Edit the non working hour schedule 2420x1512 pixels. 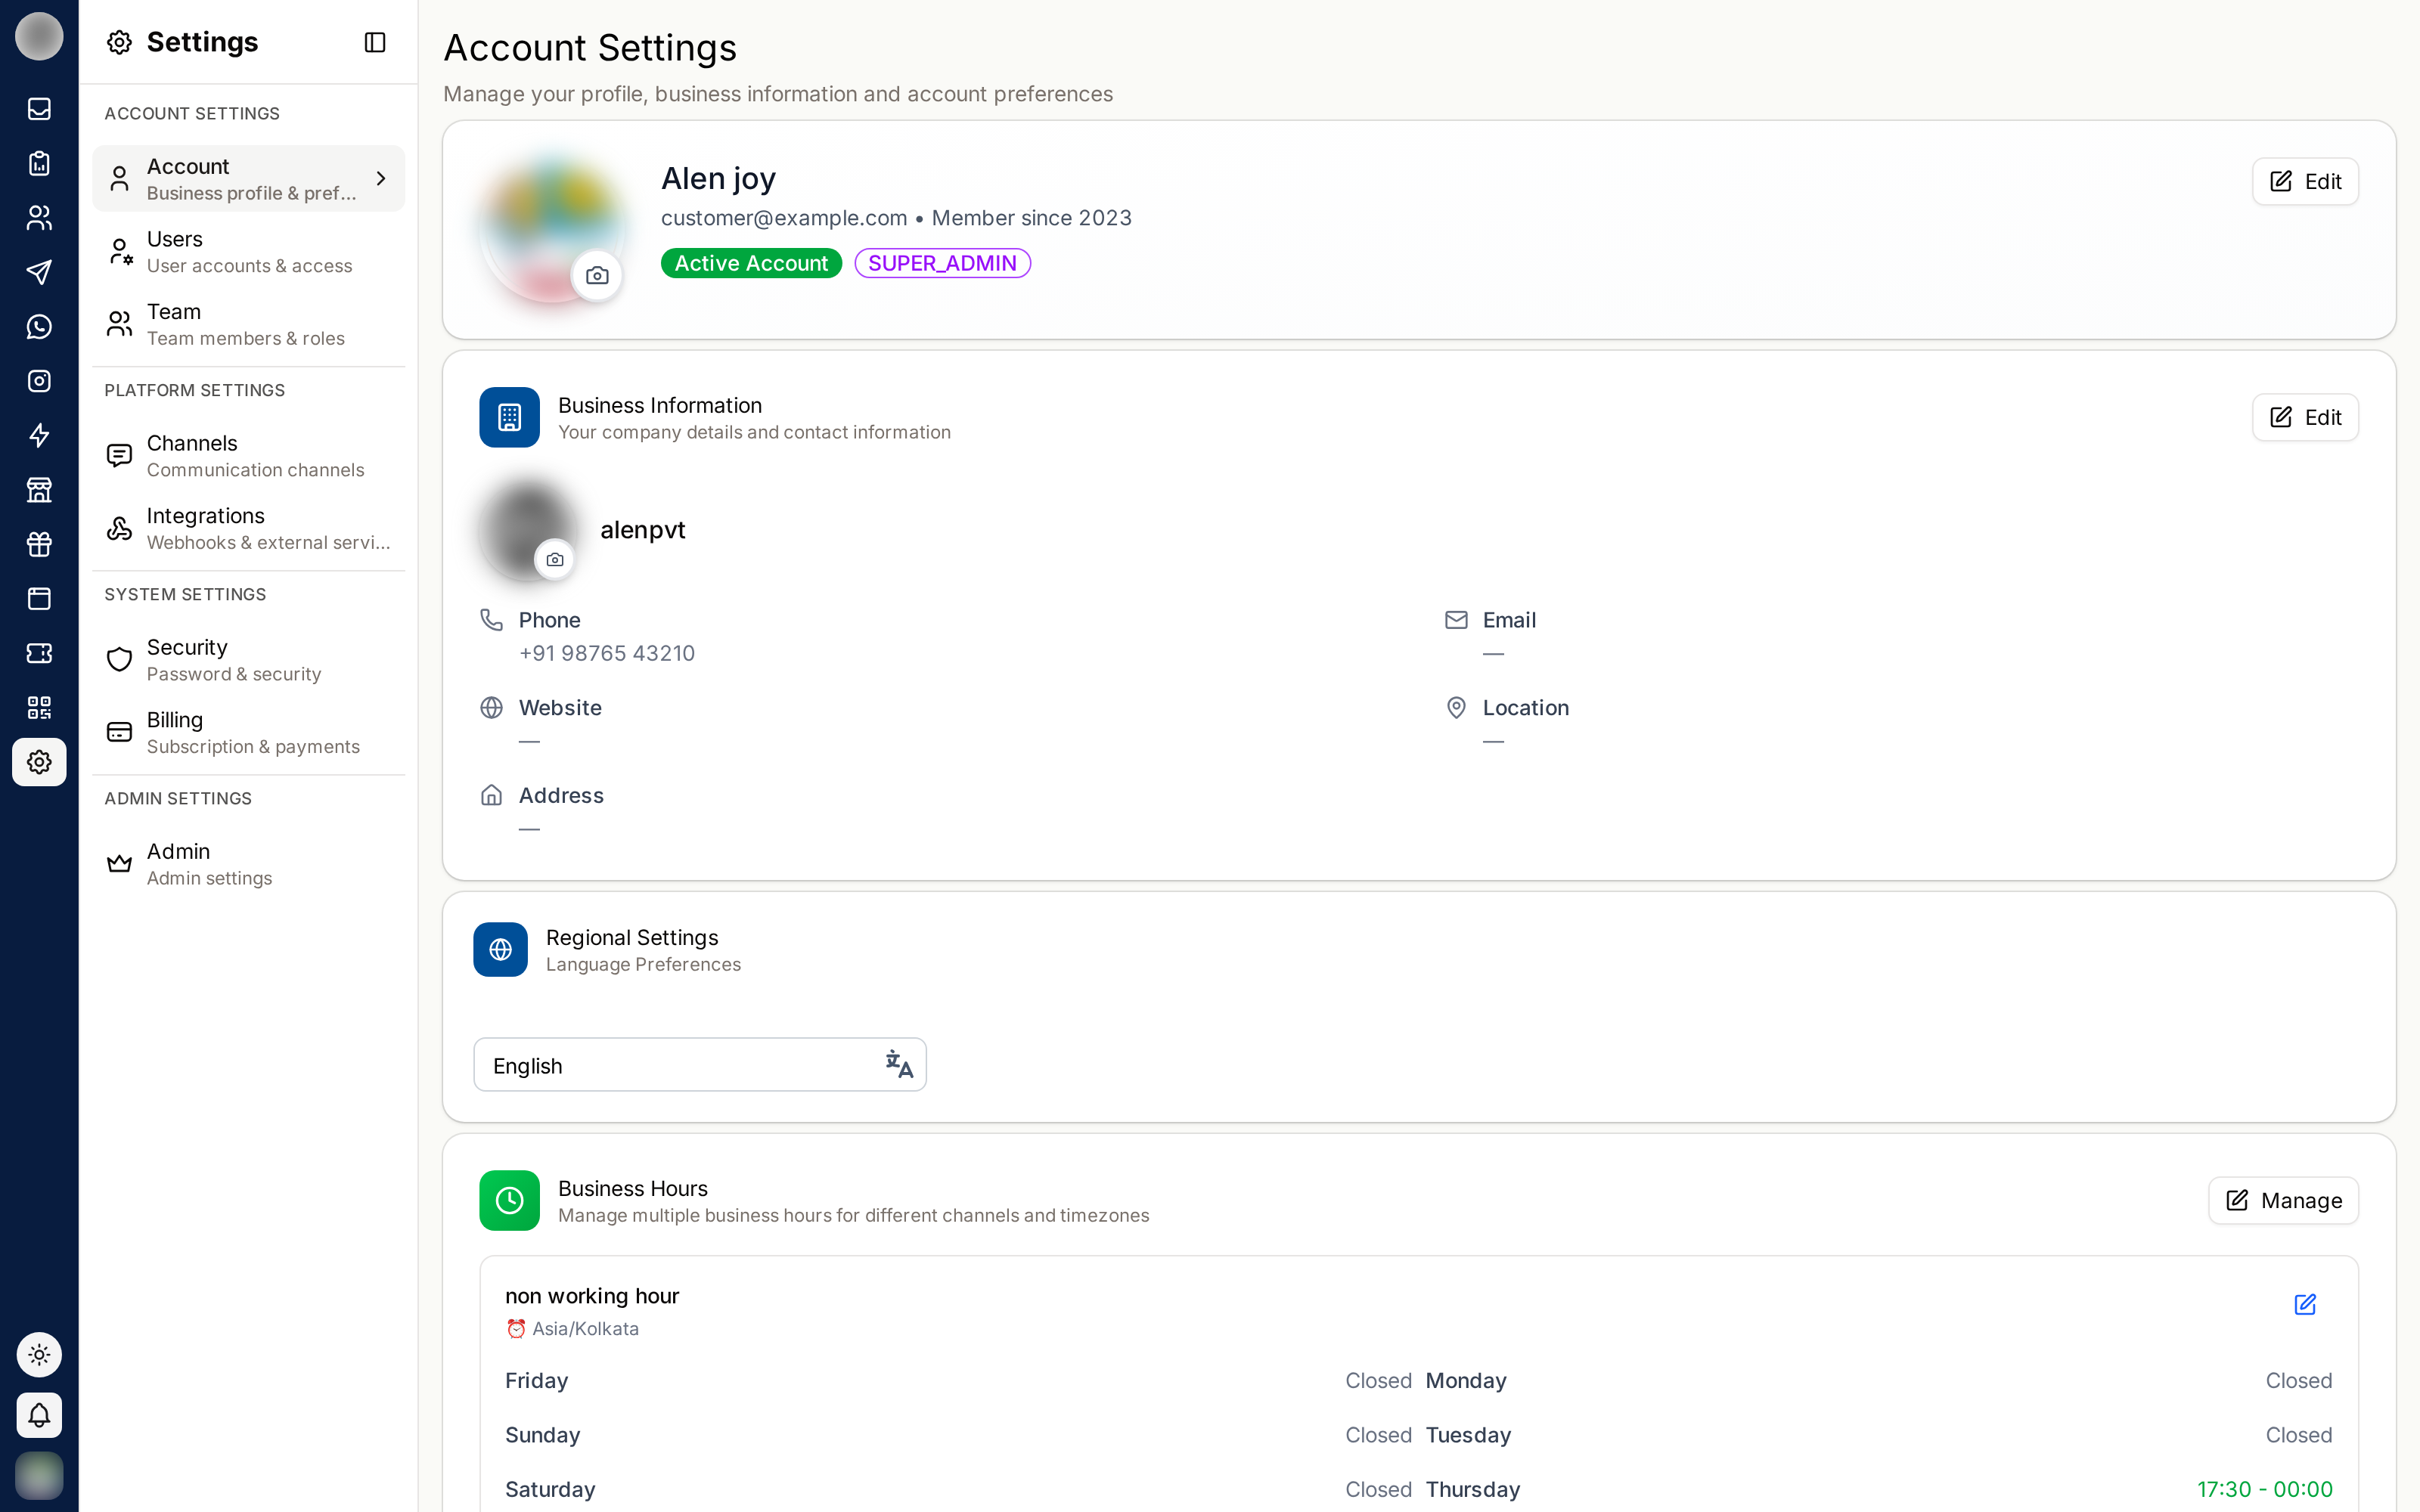[x=2305, y=1304]
